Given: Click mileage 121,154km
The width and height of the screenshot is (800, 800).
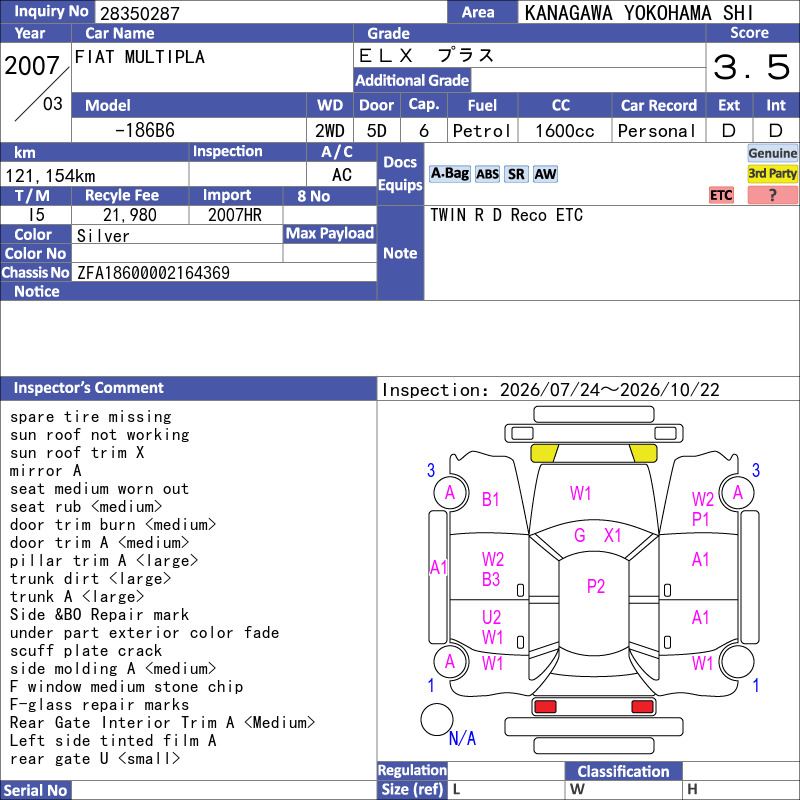Looking at the screenshot, I should (50, 176).
